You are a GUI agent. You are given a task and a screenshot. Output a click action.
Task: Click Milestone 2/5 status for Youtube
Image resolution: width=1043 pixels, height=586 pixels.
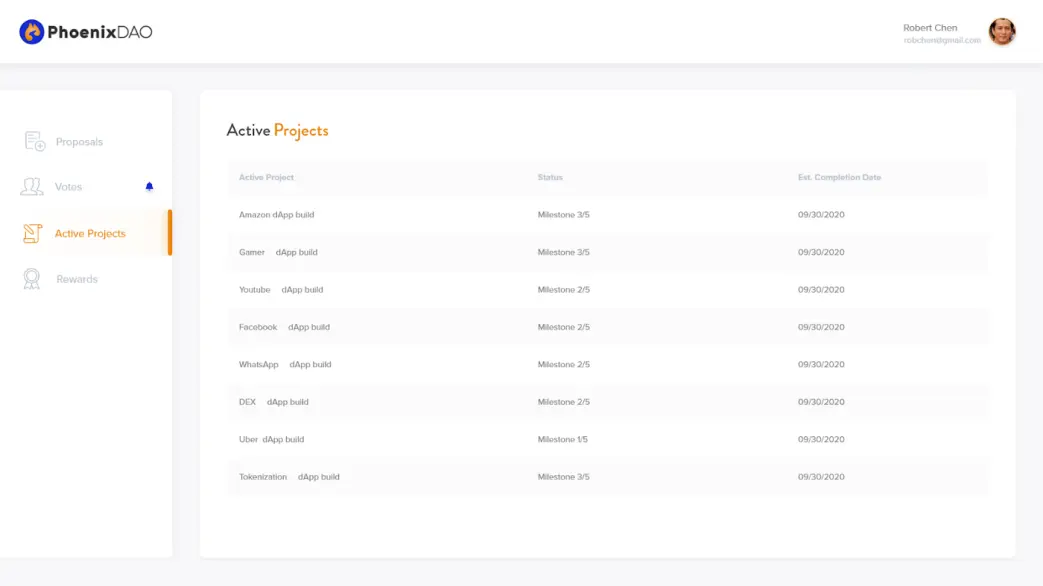(x=563, y=290)
